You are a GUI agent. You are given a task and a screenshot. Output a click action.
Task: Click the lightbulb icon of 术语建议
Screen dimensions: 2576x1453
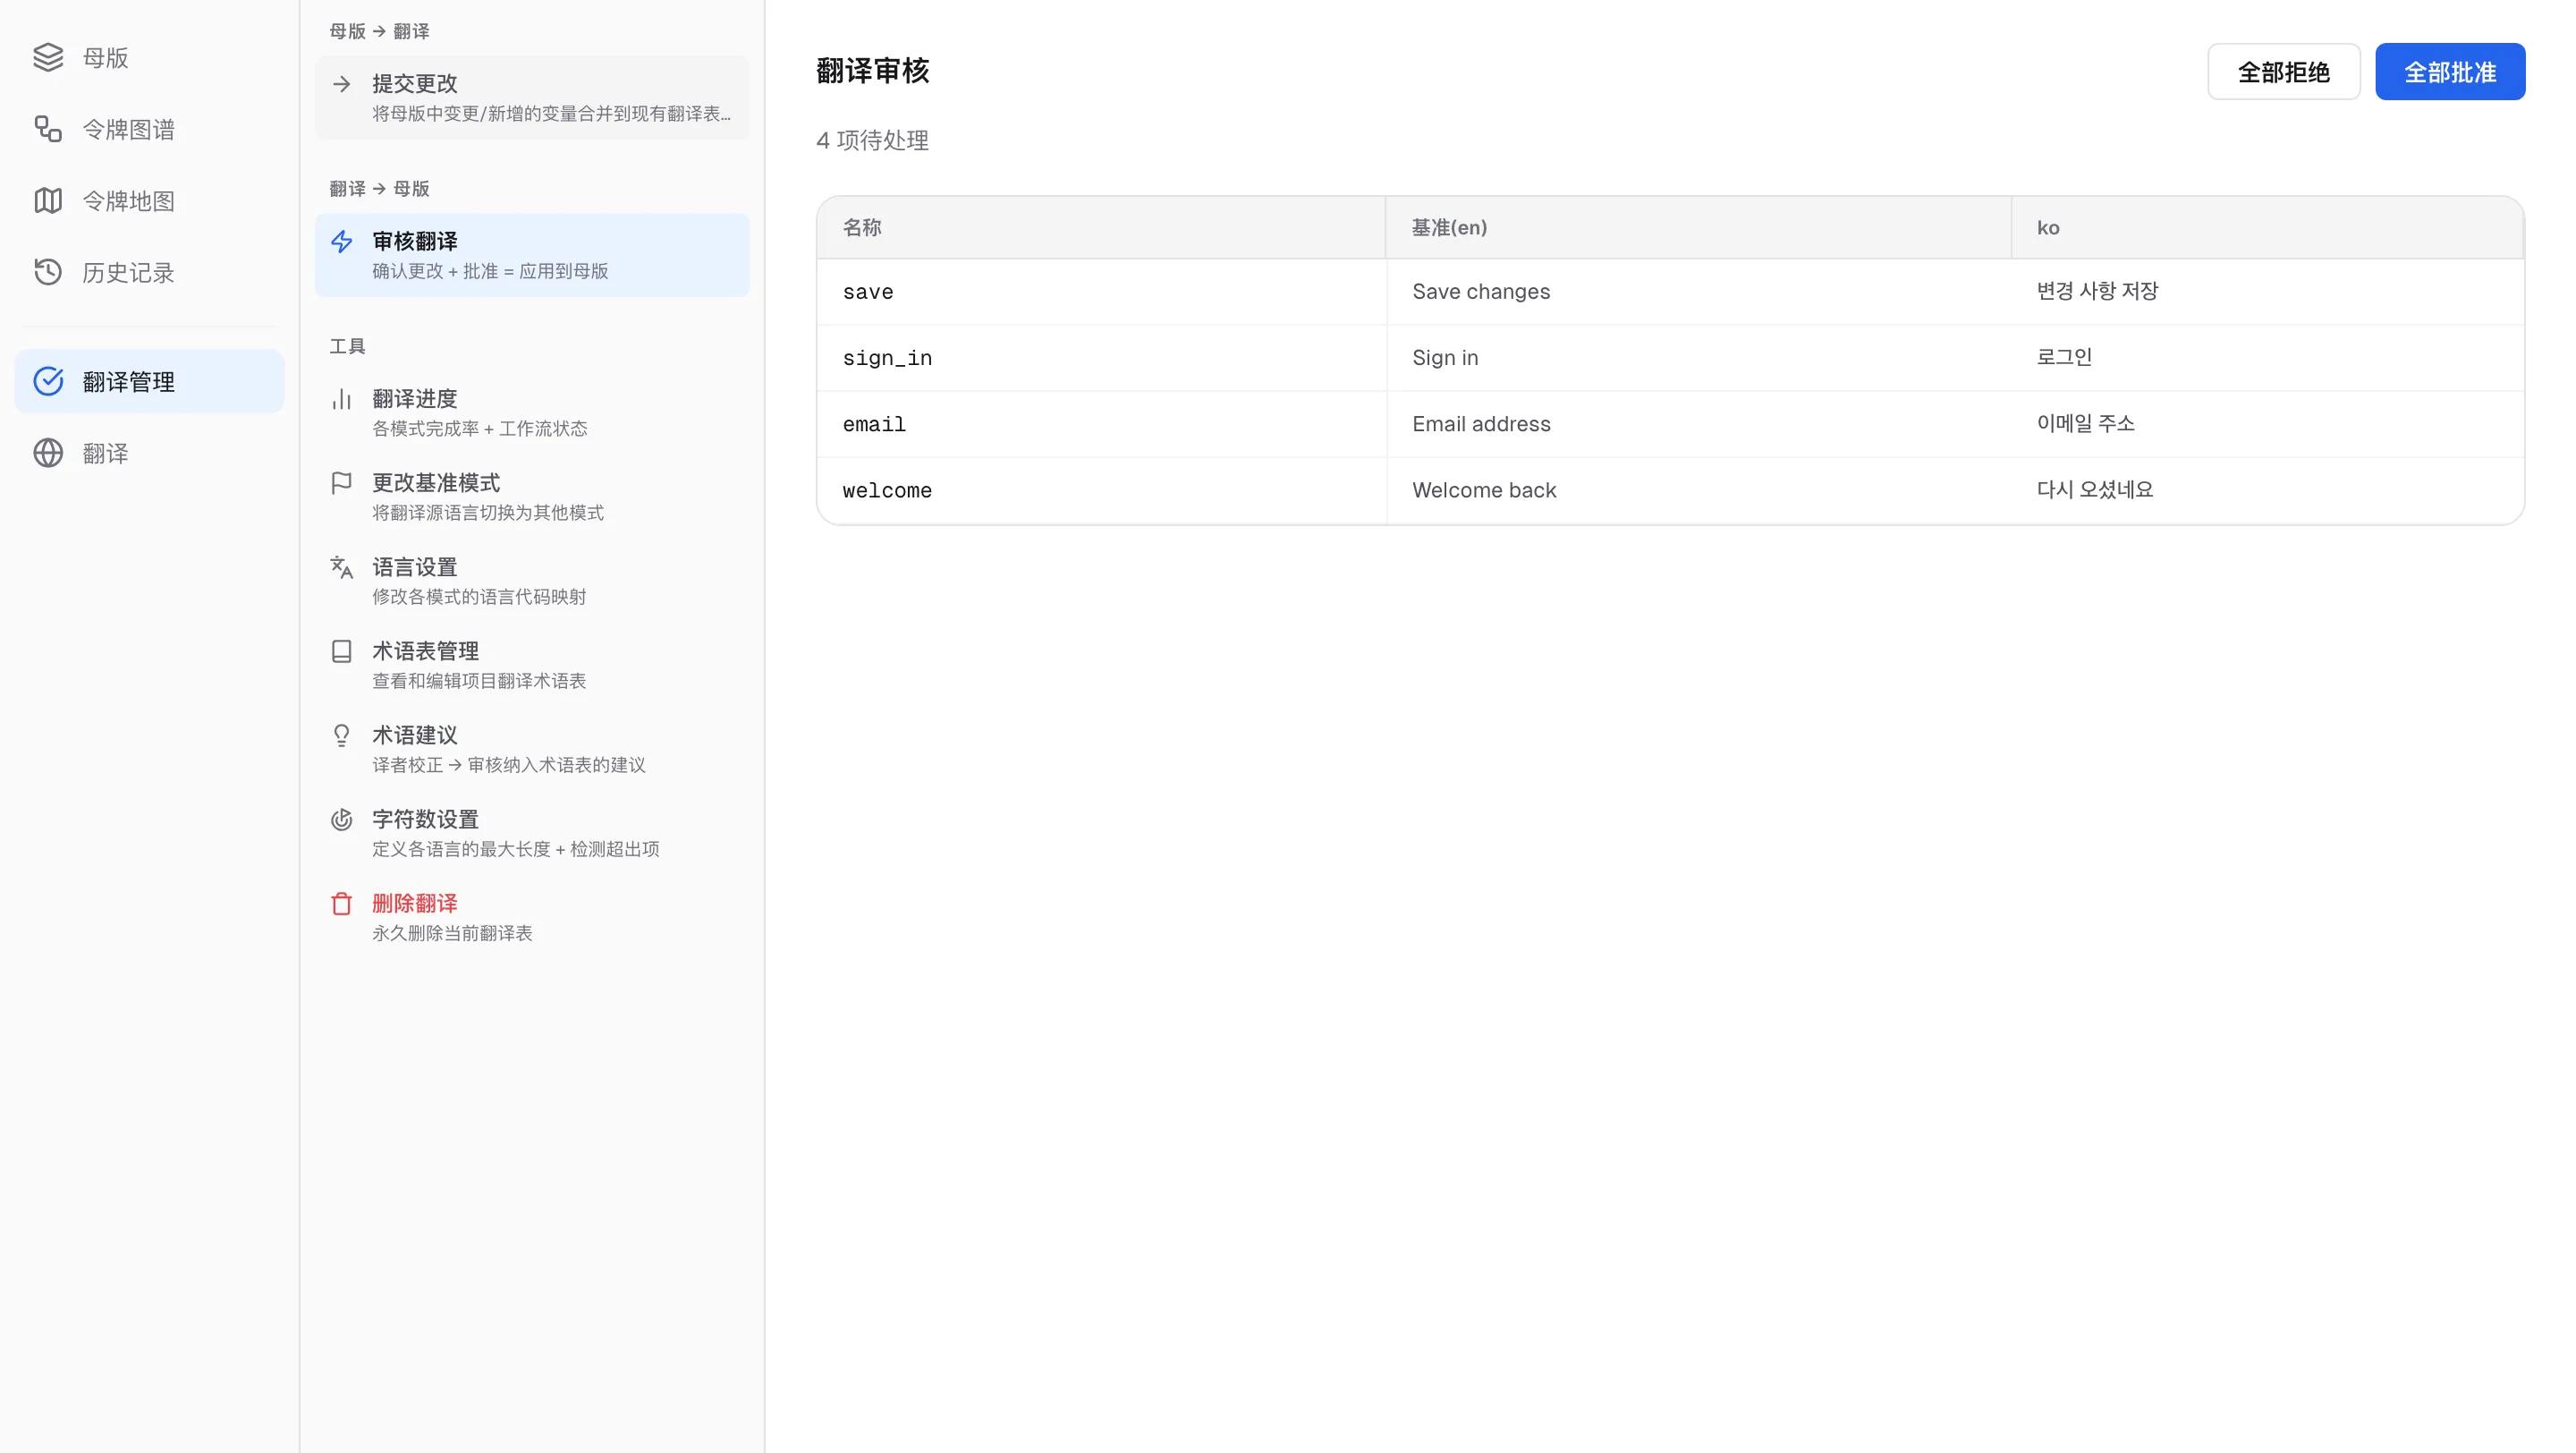click(342, 735)
